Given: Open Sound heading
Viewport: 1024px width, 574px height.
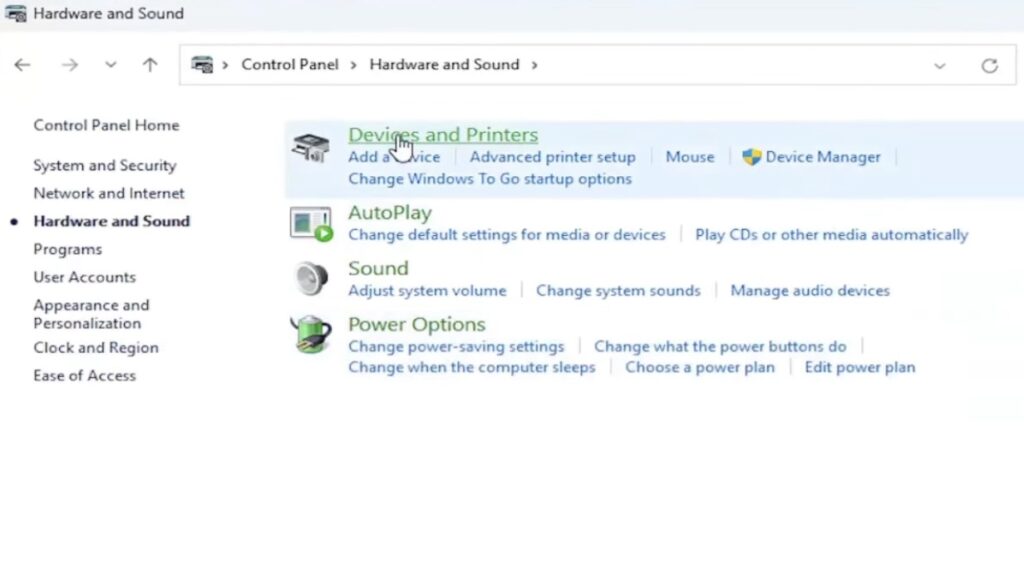Looking at the screenshot, I should click(378, 268).
